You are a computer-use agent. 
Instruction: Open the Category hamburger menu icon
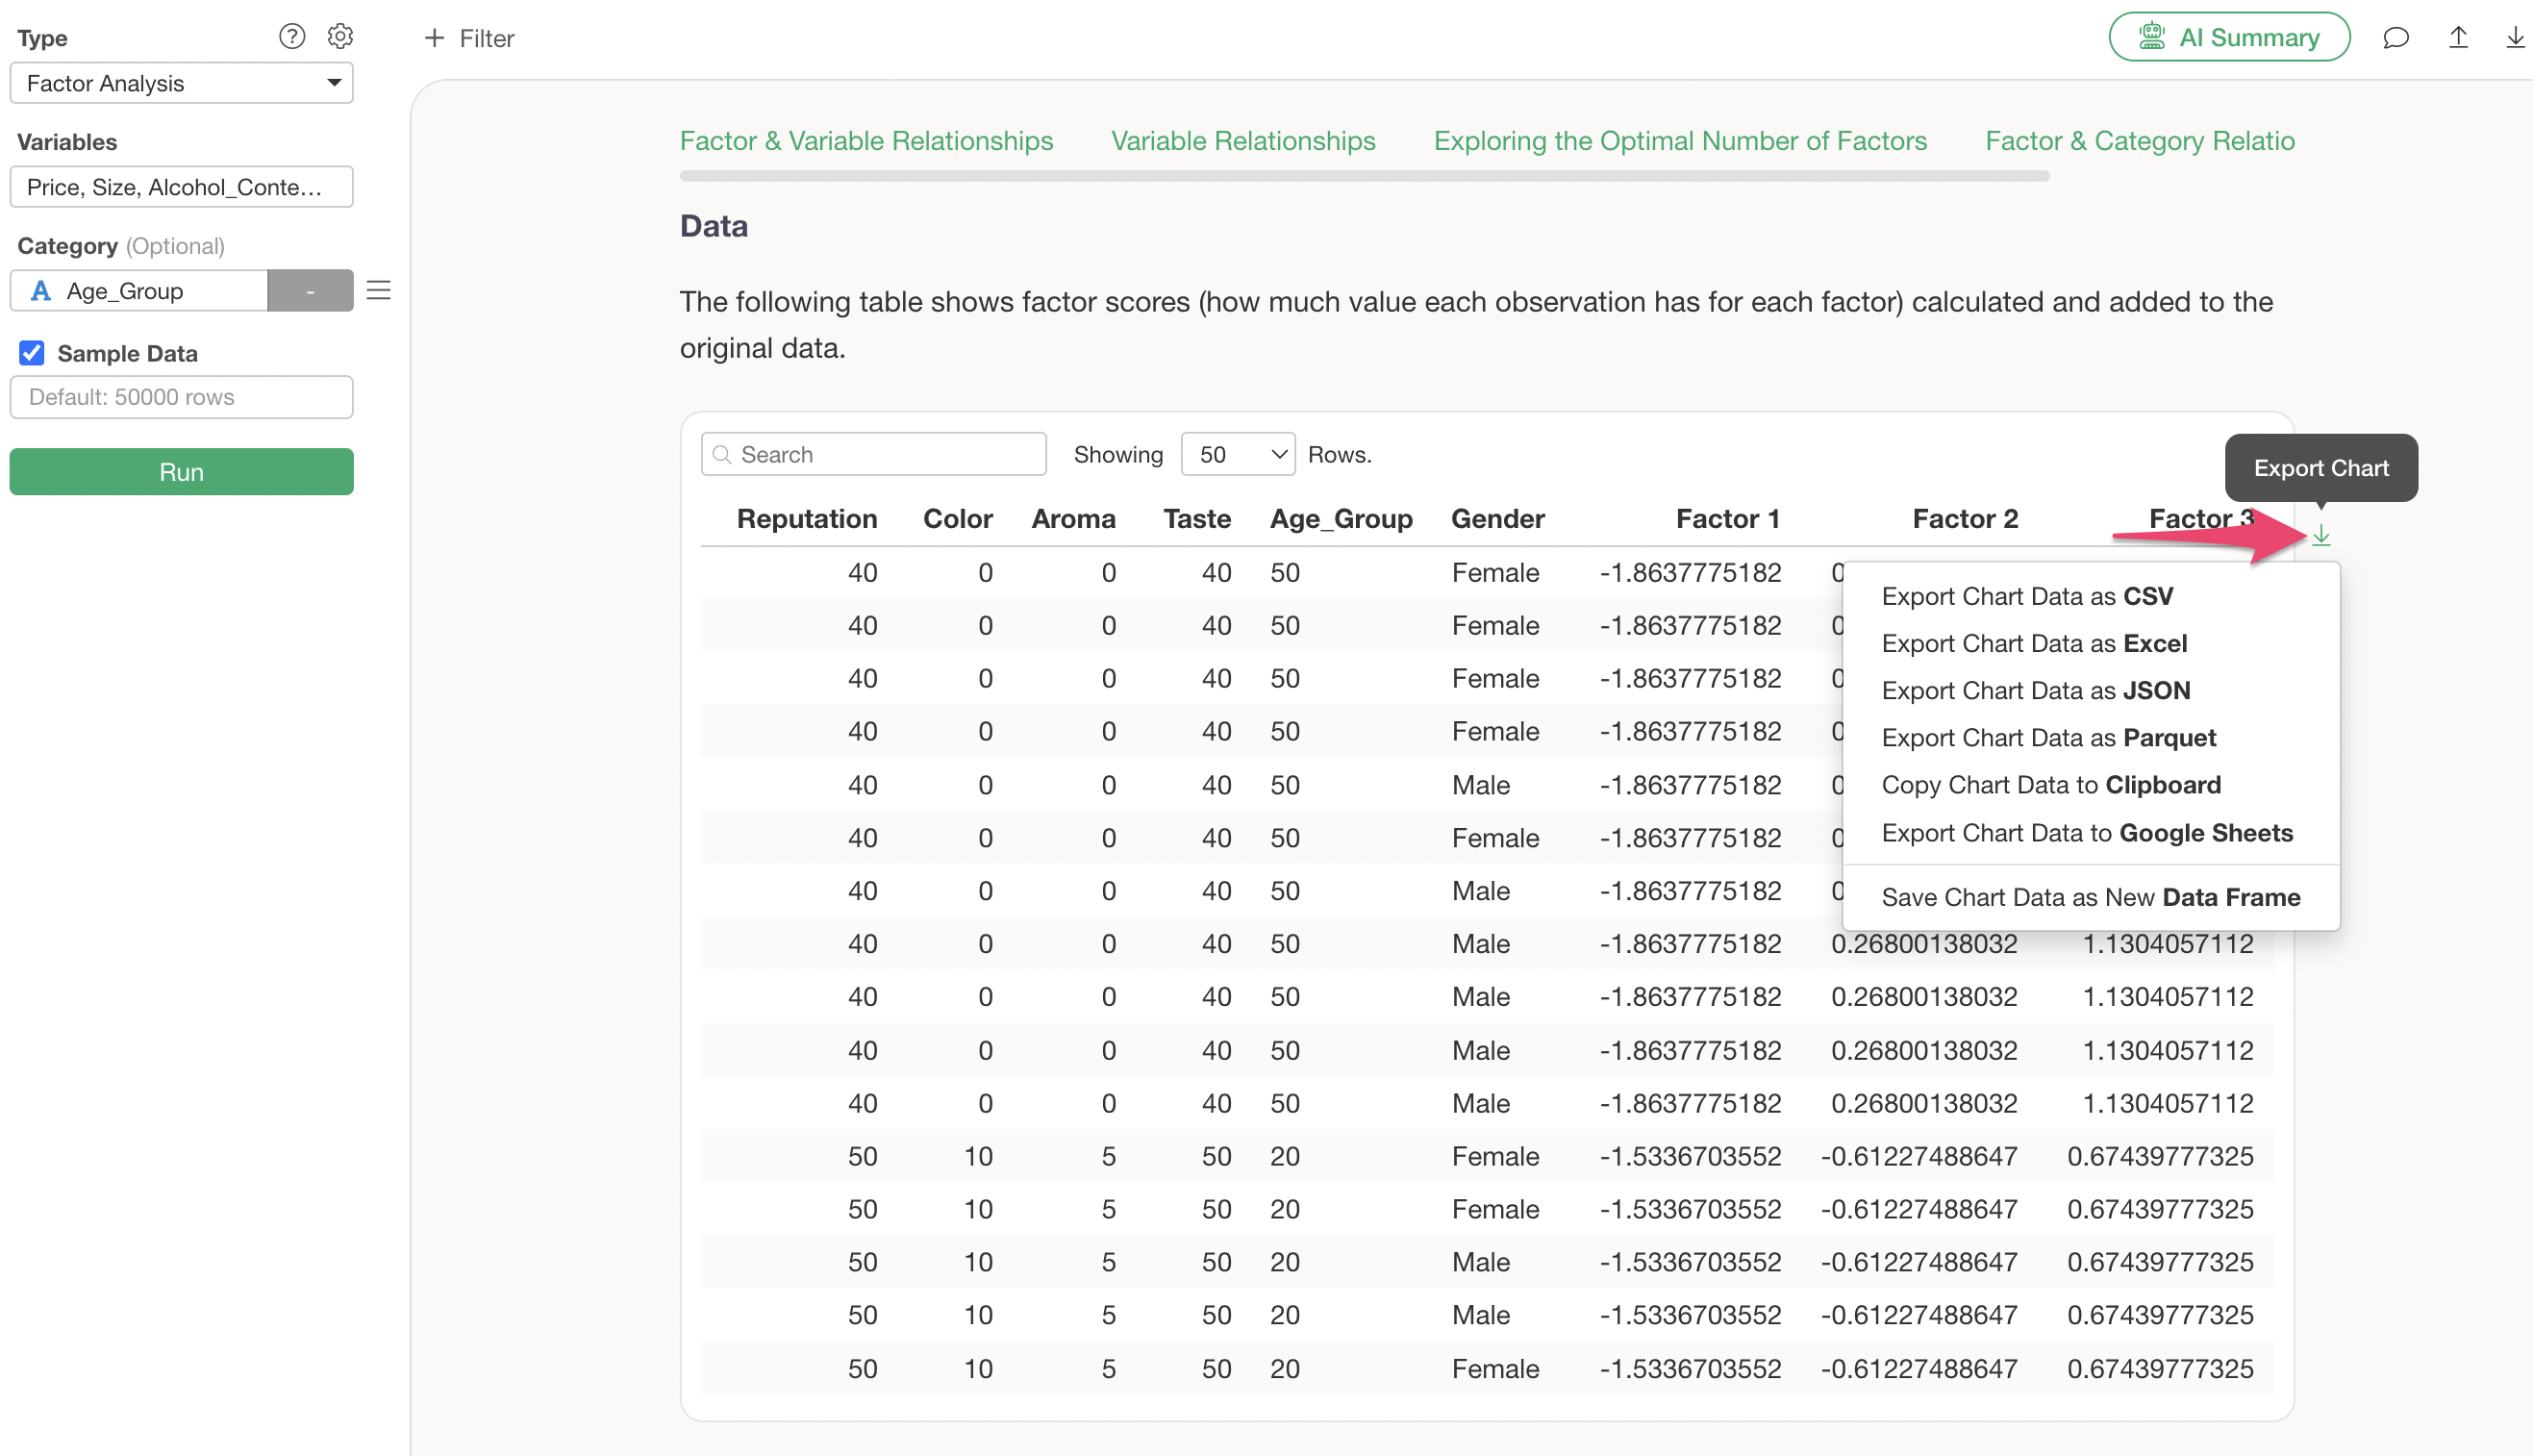pos(378,290)
